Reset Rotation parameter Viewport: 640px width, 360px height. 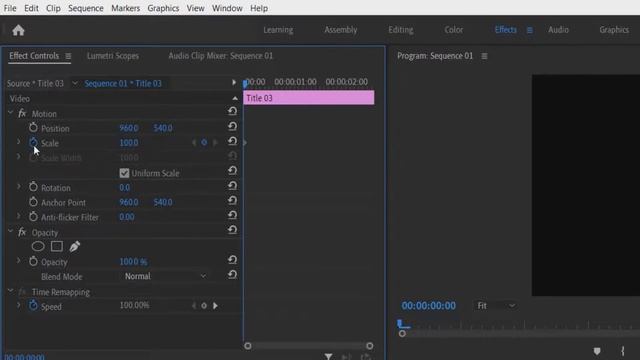coord(232,186)
